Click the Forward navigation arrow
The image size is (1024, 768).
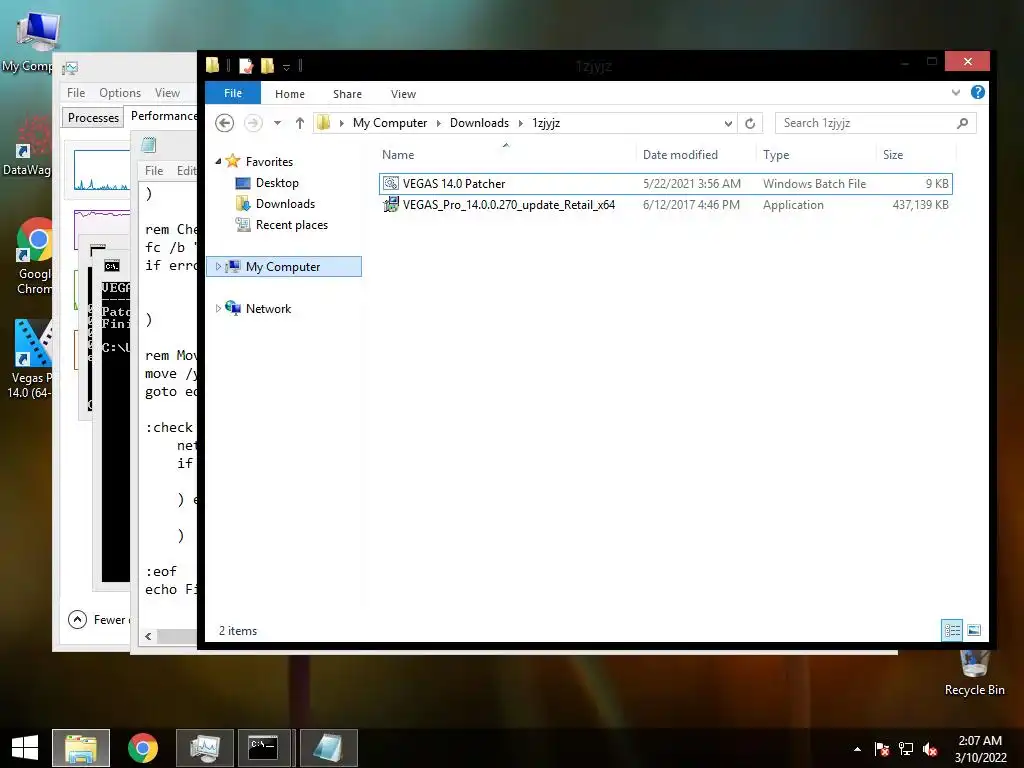253,123
